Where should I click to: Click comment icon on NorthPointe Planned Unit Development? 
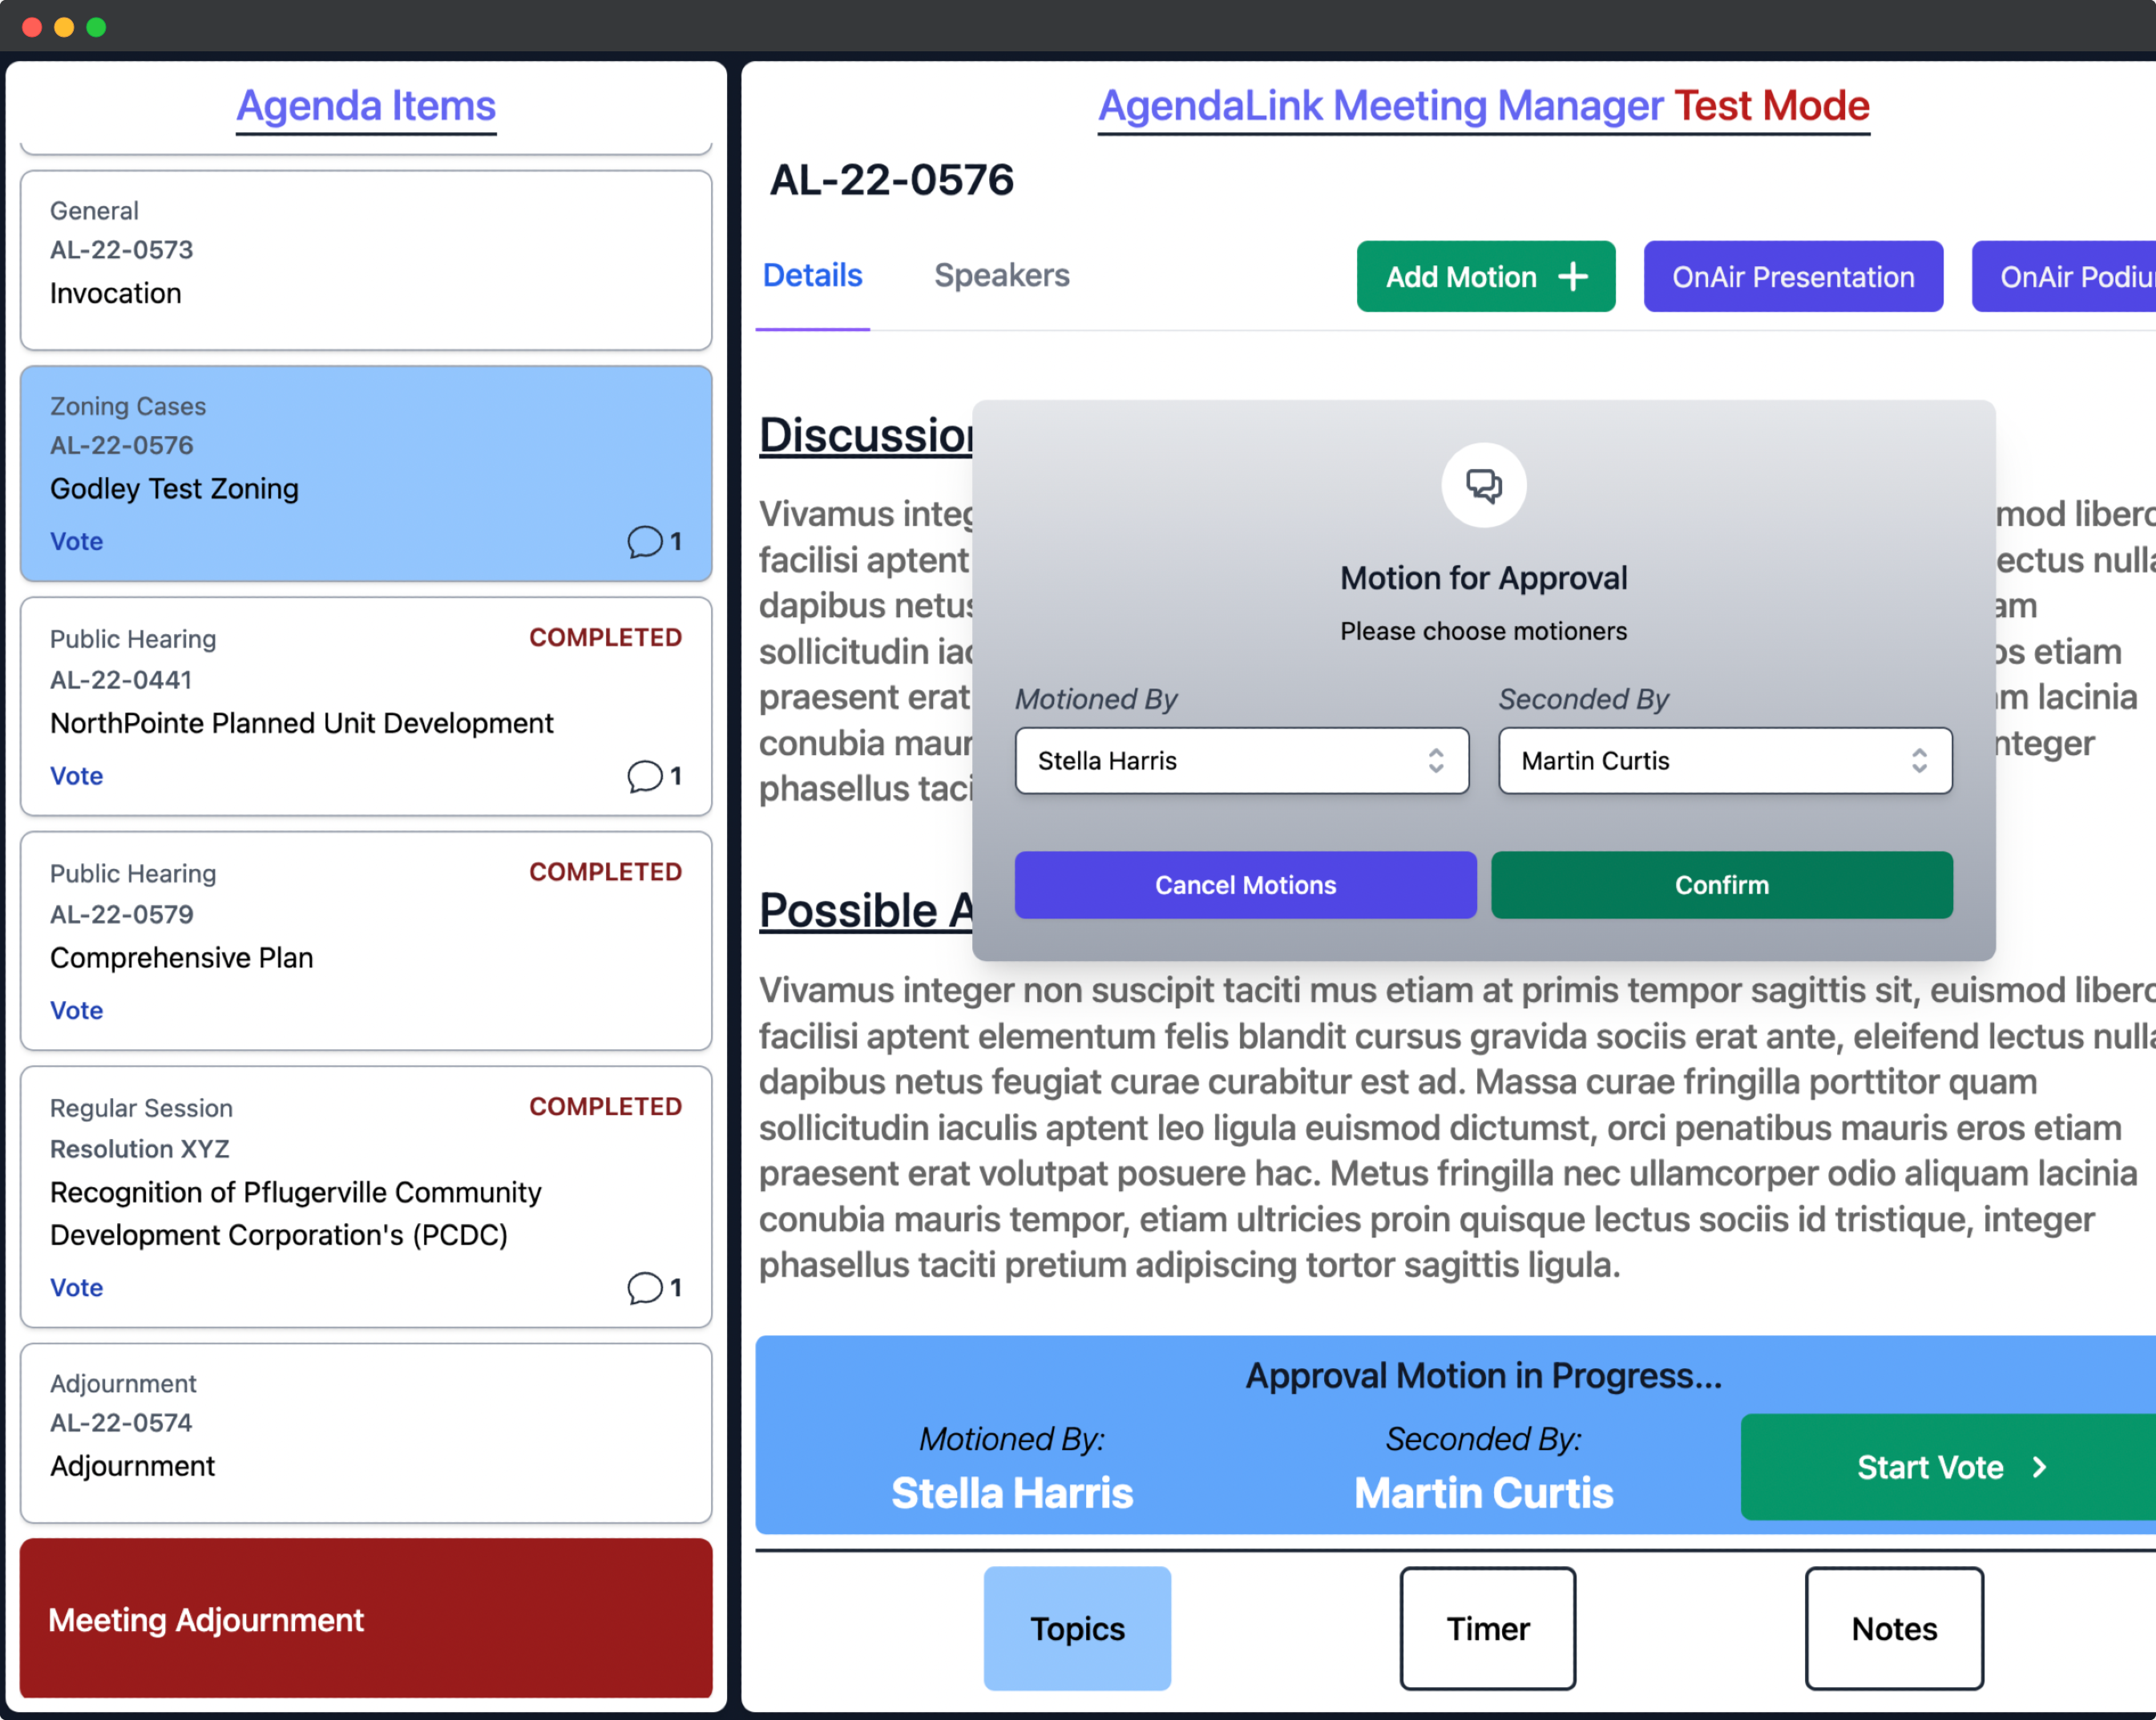click(645, 776)
